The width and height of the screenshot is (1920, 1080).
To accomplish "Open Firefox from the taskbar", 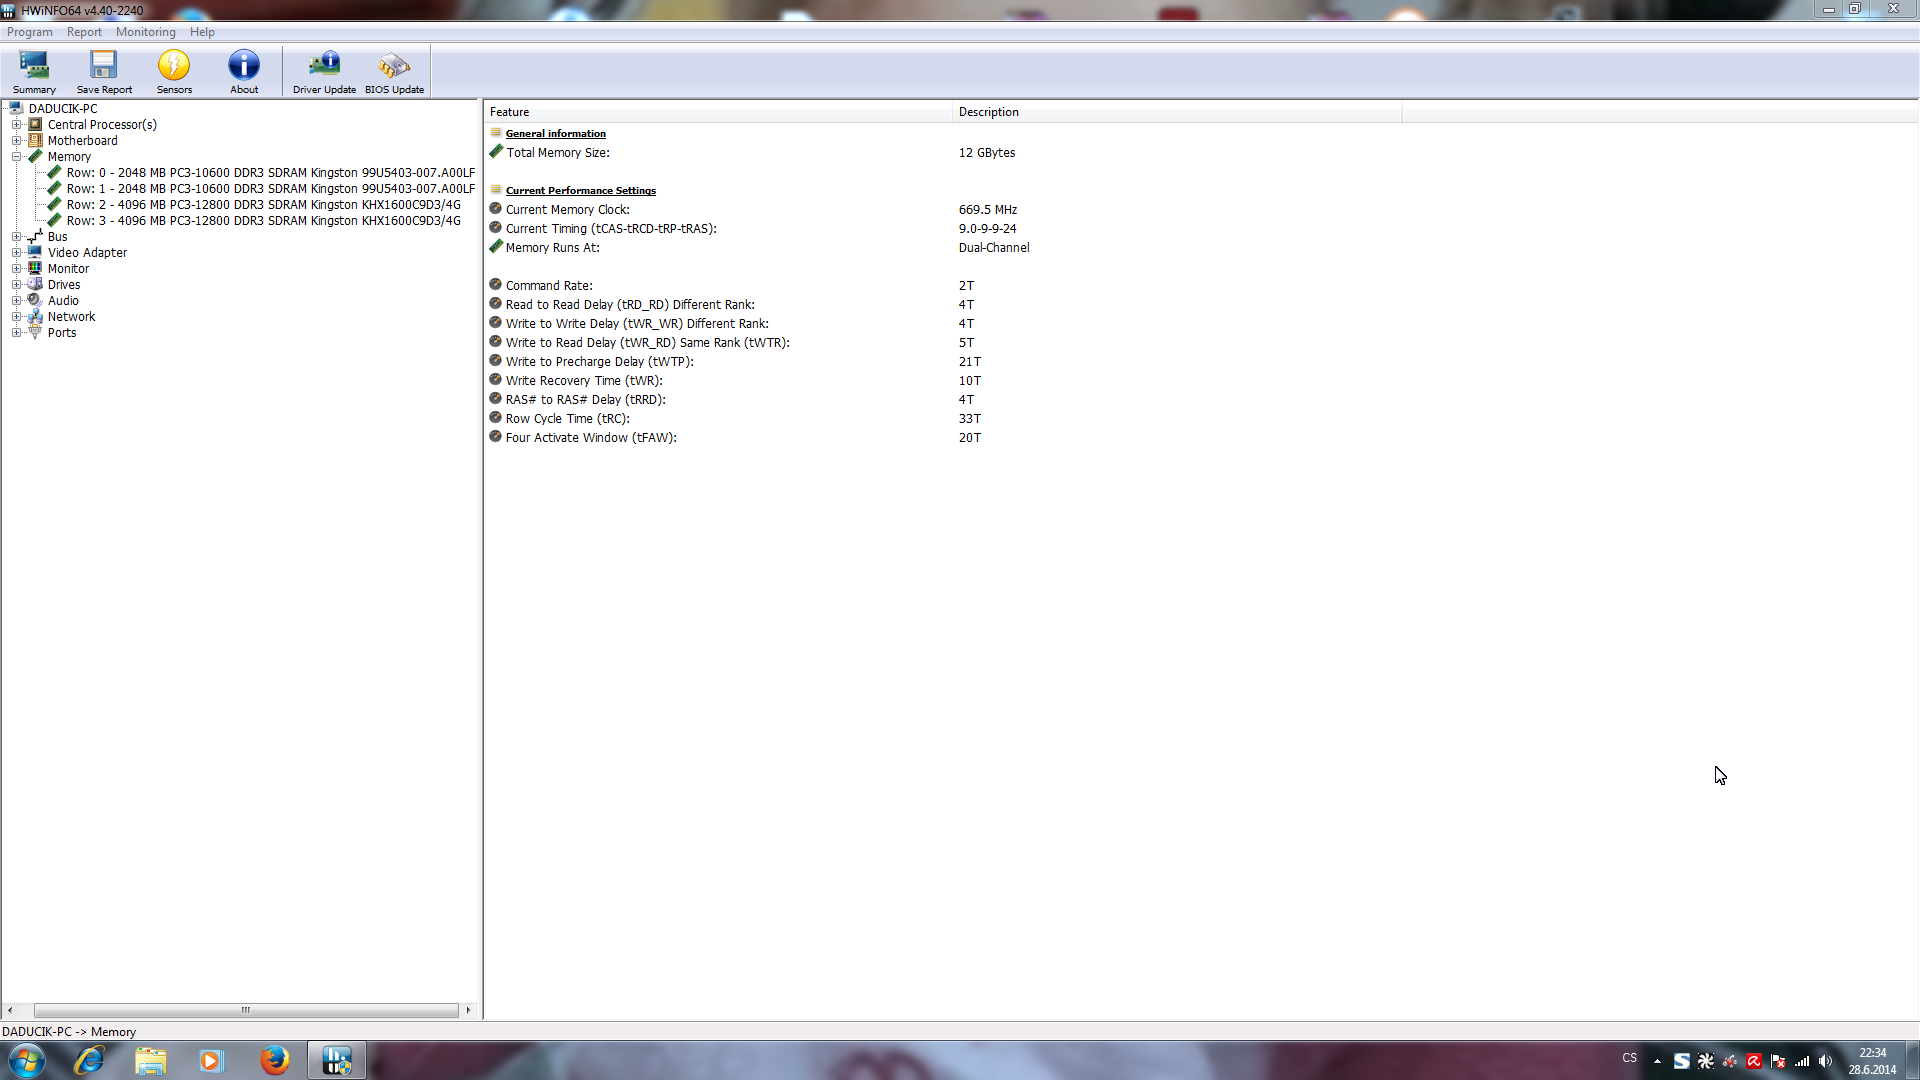I will click(274, 1060).
